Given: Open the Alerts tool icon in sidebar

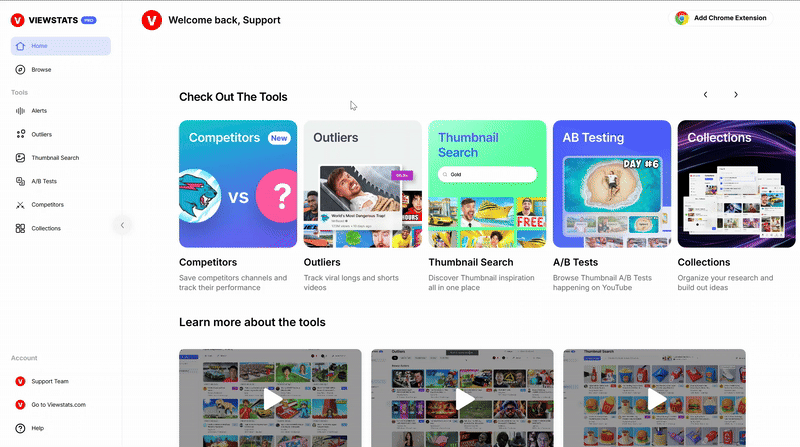Looking at the screenshot, I should [x=20, y=111].
